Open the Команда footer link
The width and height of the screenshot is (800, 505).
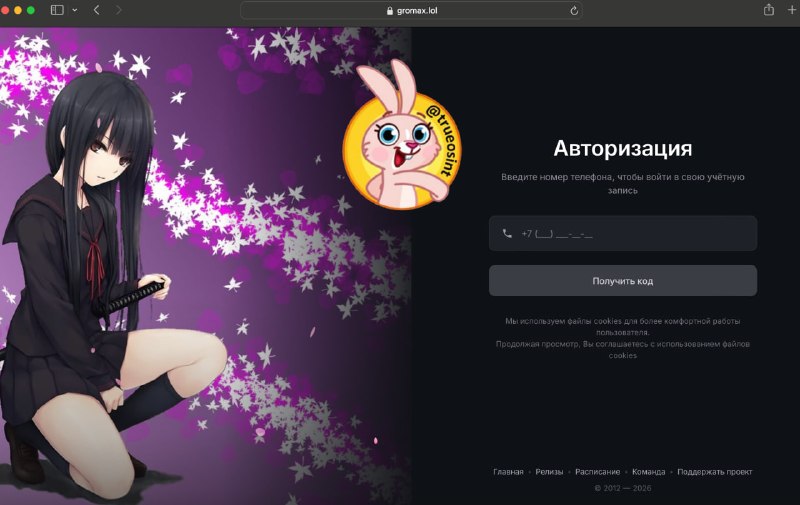pos(648,472)
